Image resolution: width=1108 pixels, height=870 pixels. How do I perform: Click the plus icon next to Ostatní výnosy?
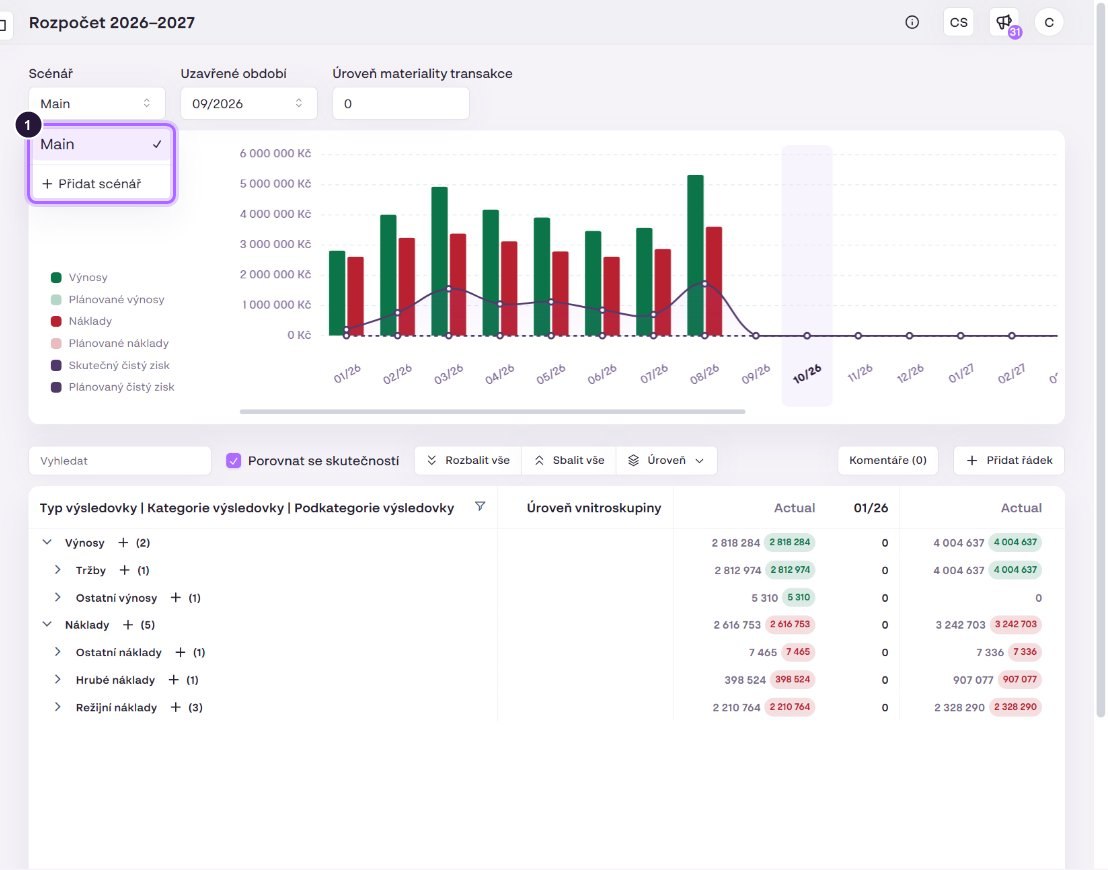coord(176,598)
